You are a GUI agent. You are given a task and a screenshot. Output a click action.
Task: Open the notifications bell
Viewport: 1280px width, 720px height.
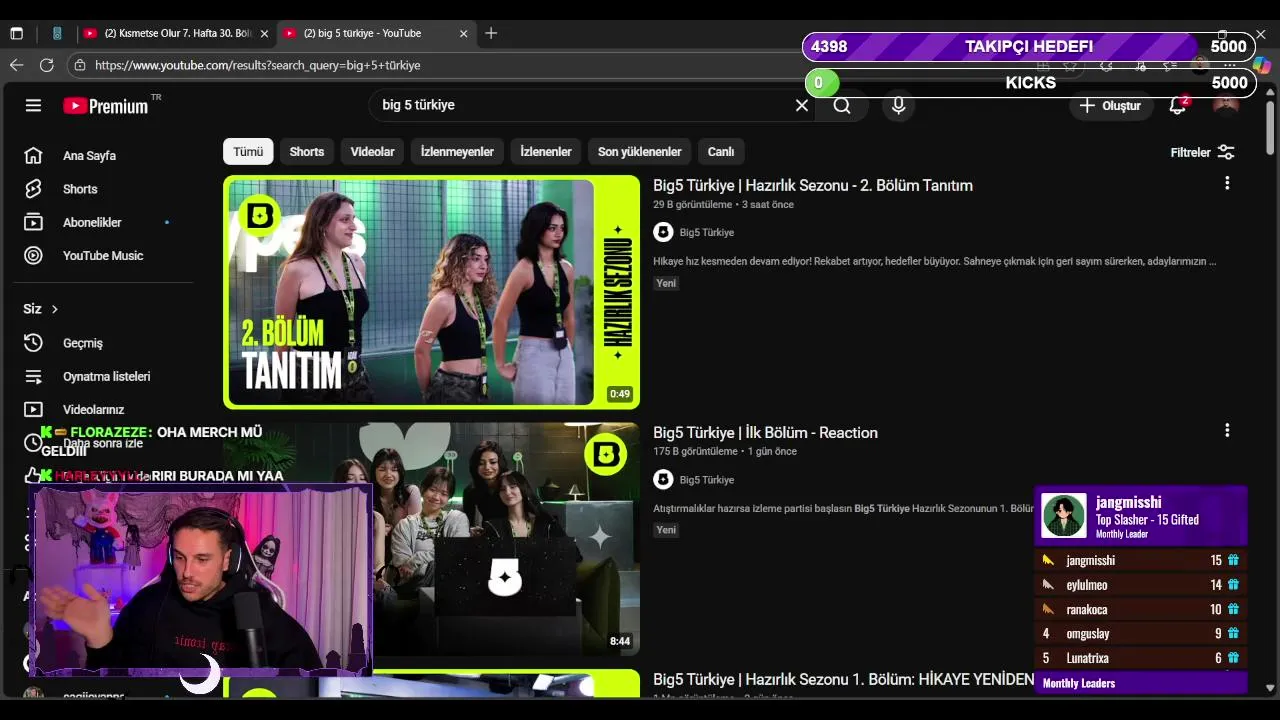(x=1178, y=105)
